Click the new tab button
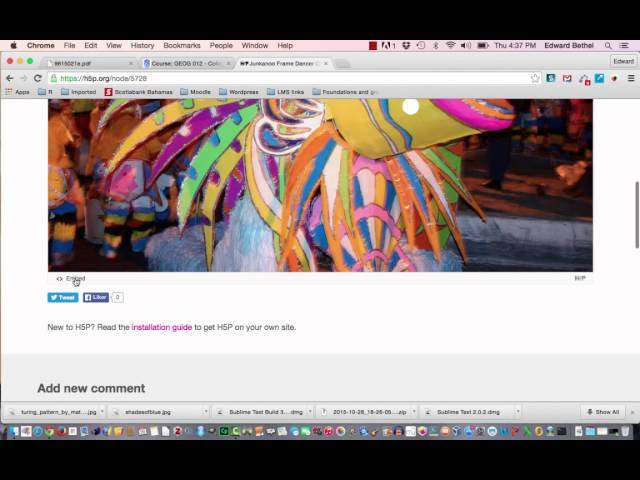640x480 pixels. tap(343, 64)
